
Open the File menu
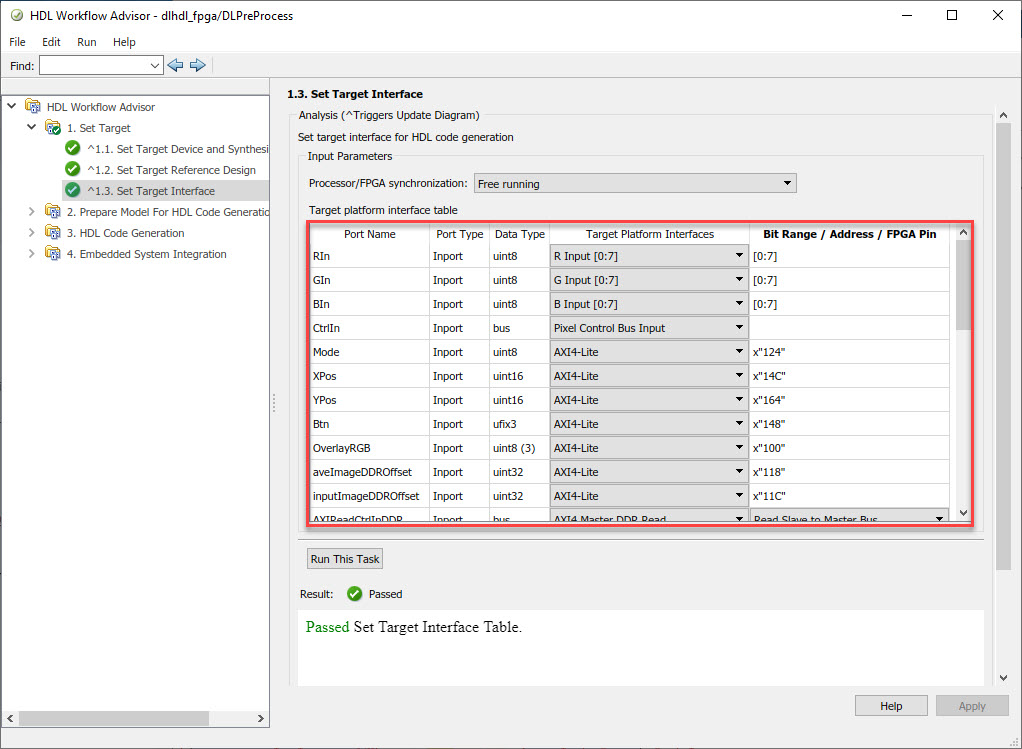pos(17,42)
